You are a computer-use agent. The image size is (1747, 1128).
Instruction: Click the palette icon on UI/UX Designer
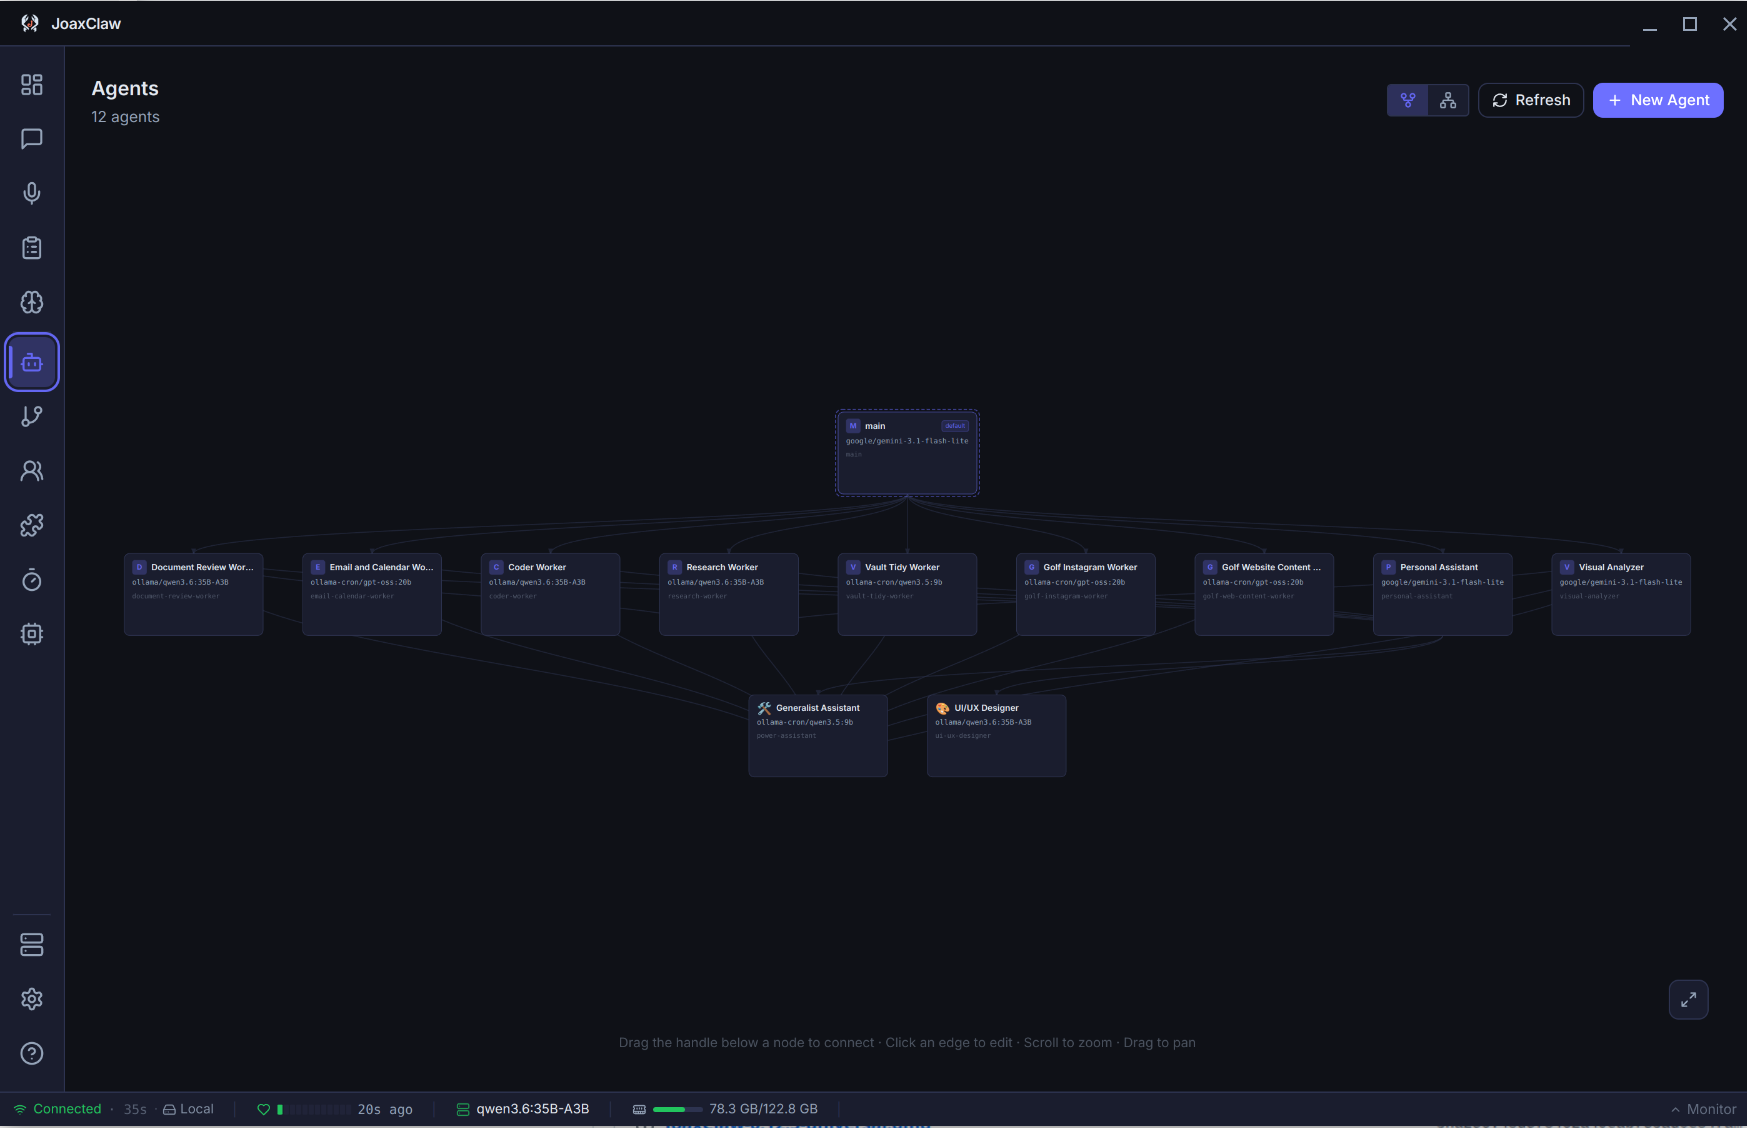[942, 708]
